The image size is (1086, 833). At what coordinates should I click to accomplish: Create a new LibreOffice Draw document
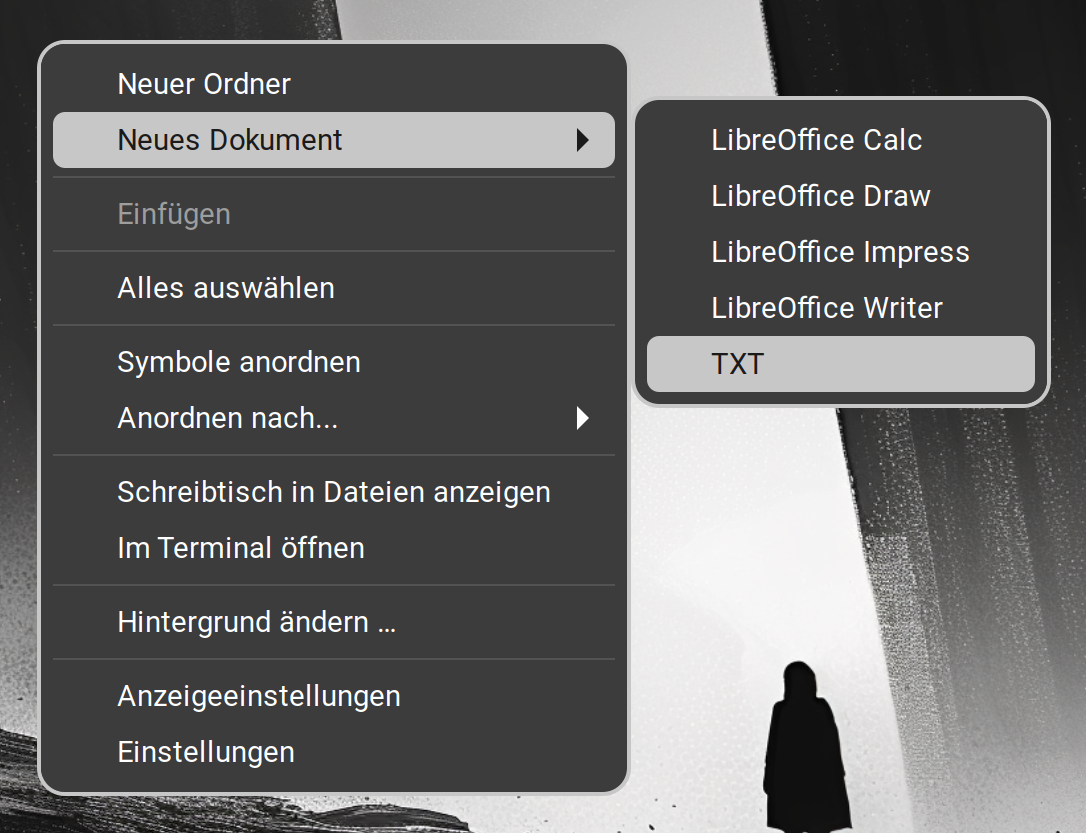821,196
